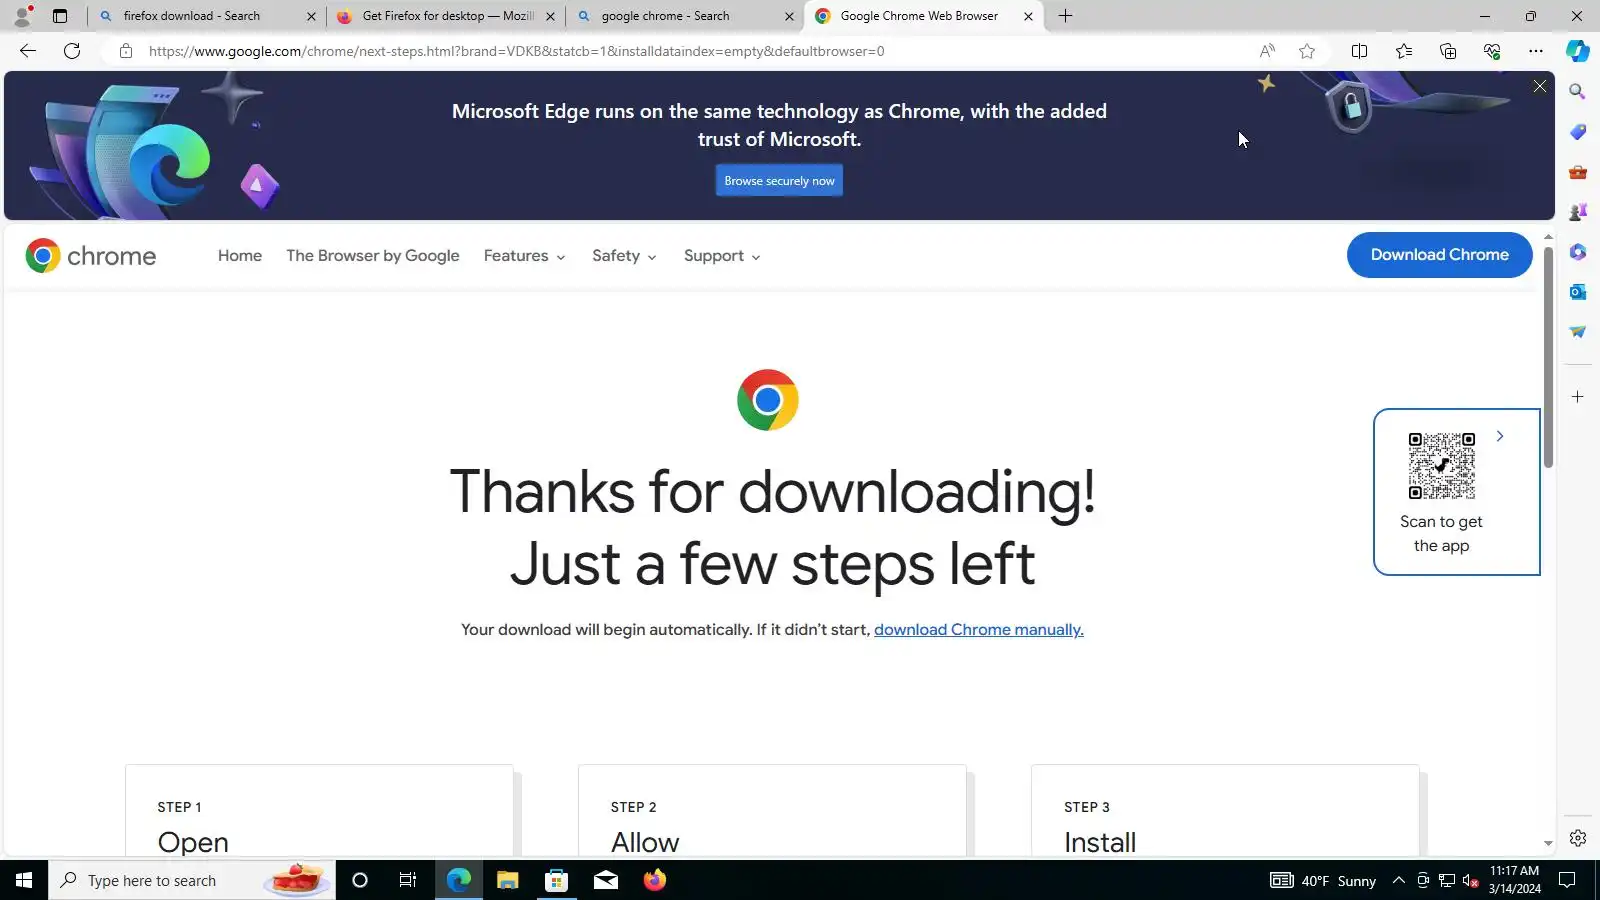The height and width of the screenshot is (900, 1600).
Task: Open the 40°F Sunny weather widget
Action: click(x=1324, y=880)
